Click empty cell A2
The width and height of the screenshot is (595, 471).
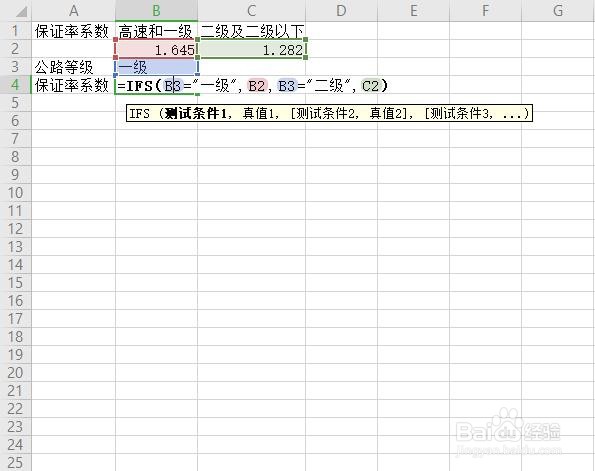click(74, 49)
